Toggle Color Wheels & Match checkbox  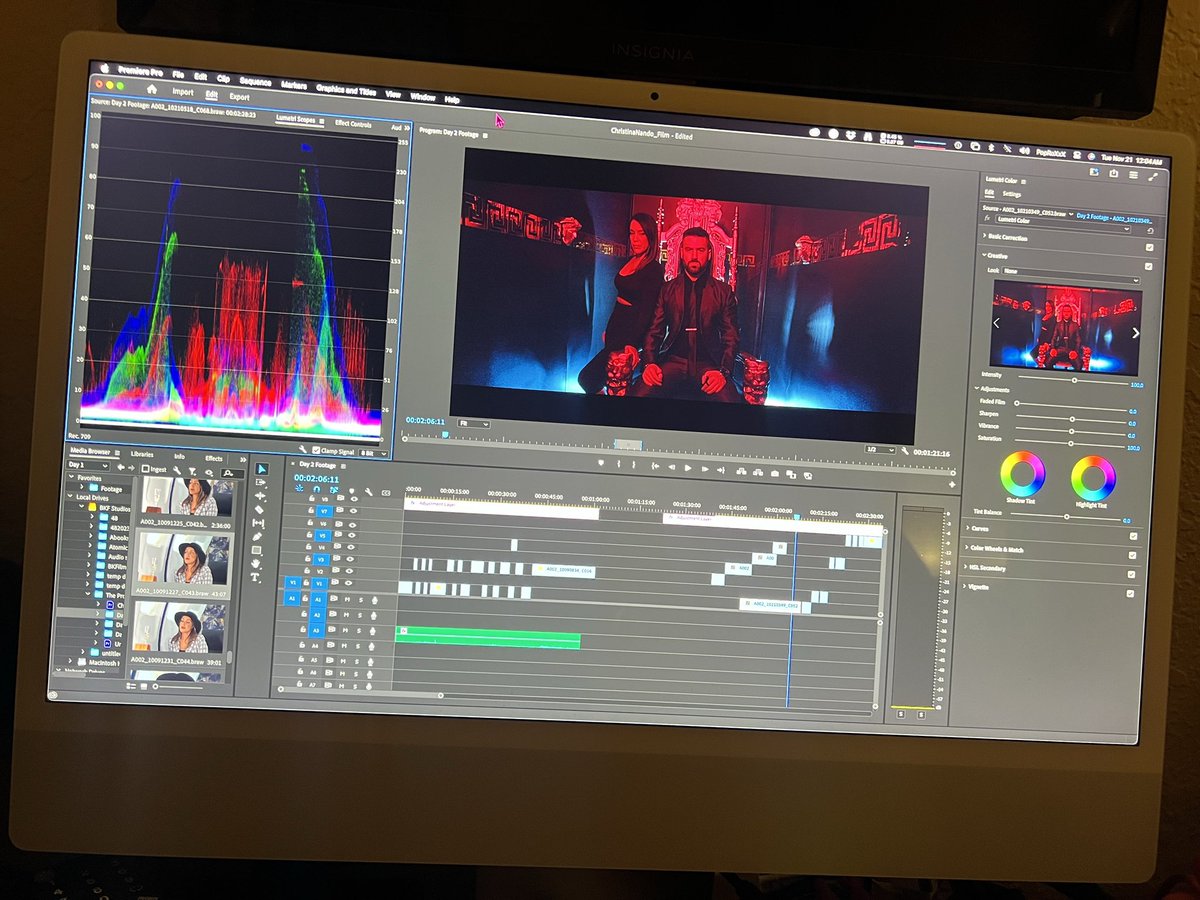(1132, 555)
